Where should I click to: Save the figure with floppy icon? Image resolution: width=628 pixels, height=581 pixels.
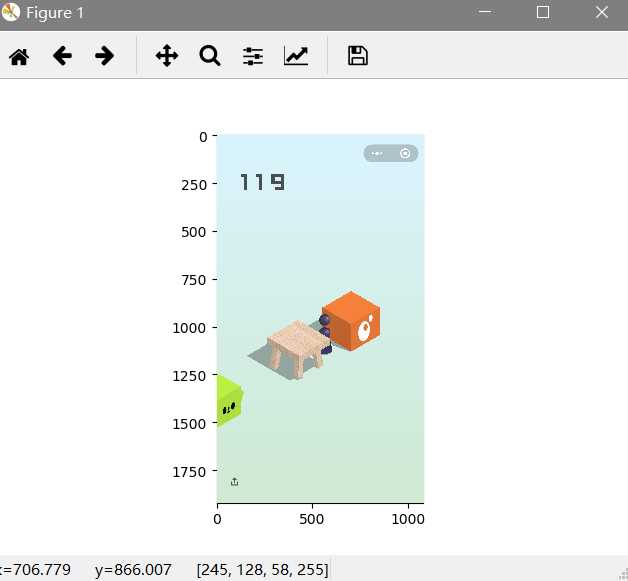(358, 56)
